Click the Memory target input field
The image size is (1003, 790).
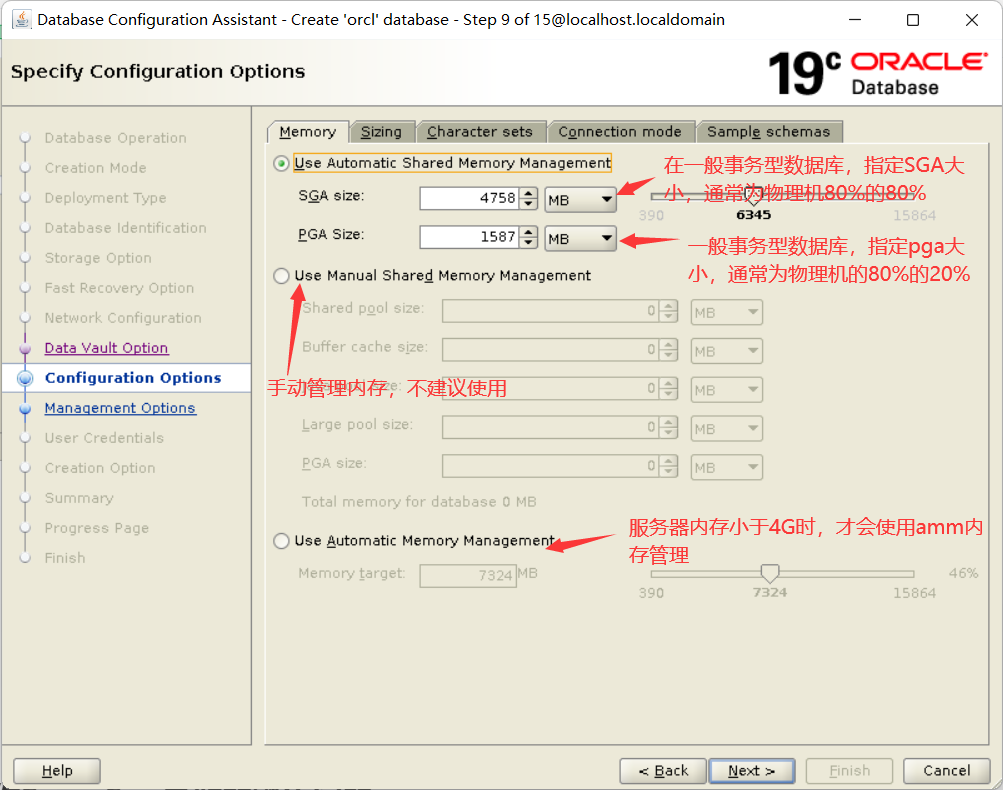[x=468, y=575]
